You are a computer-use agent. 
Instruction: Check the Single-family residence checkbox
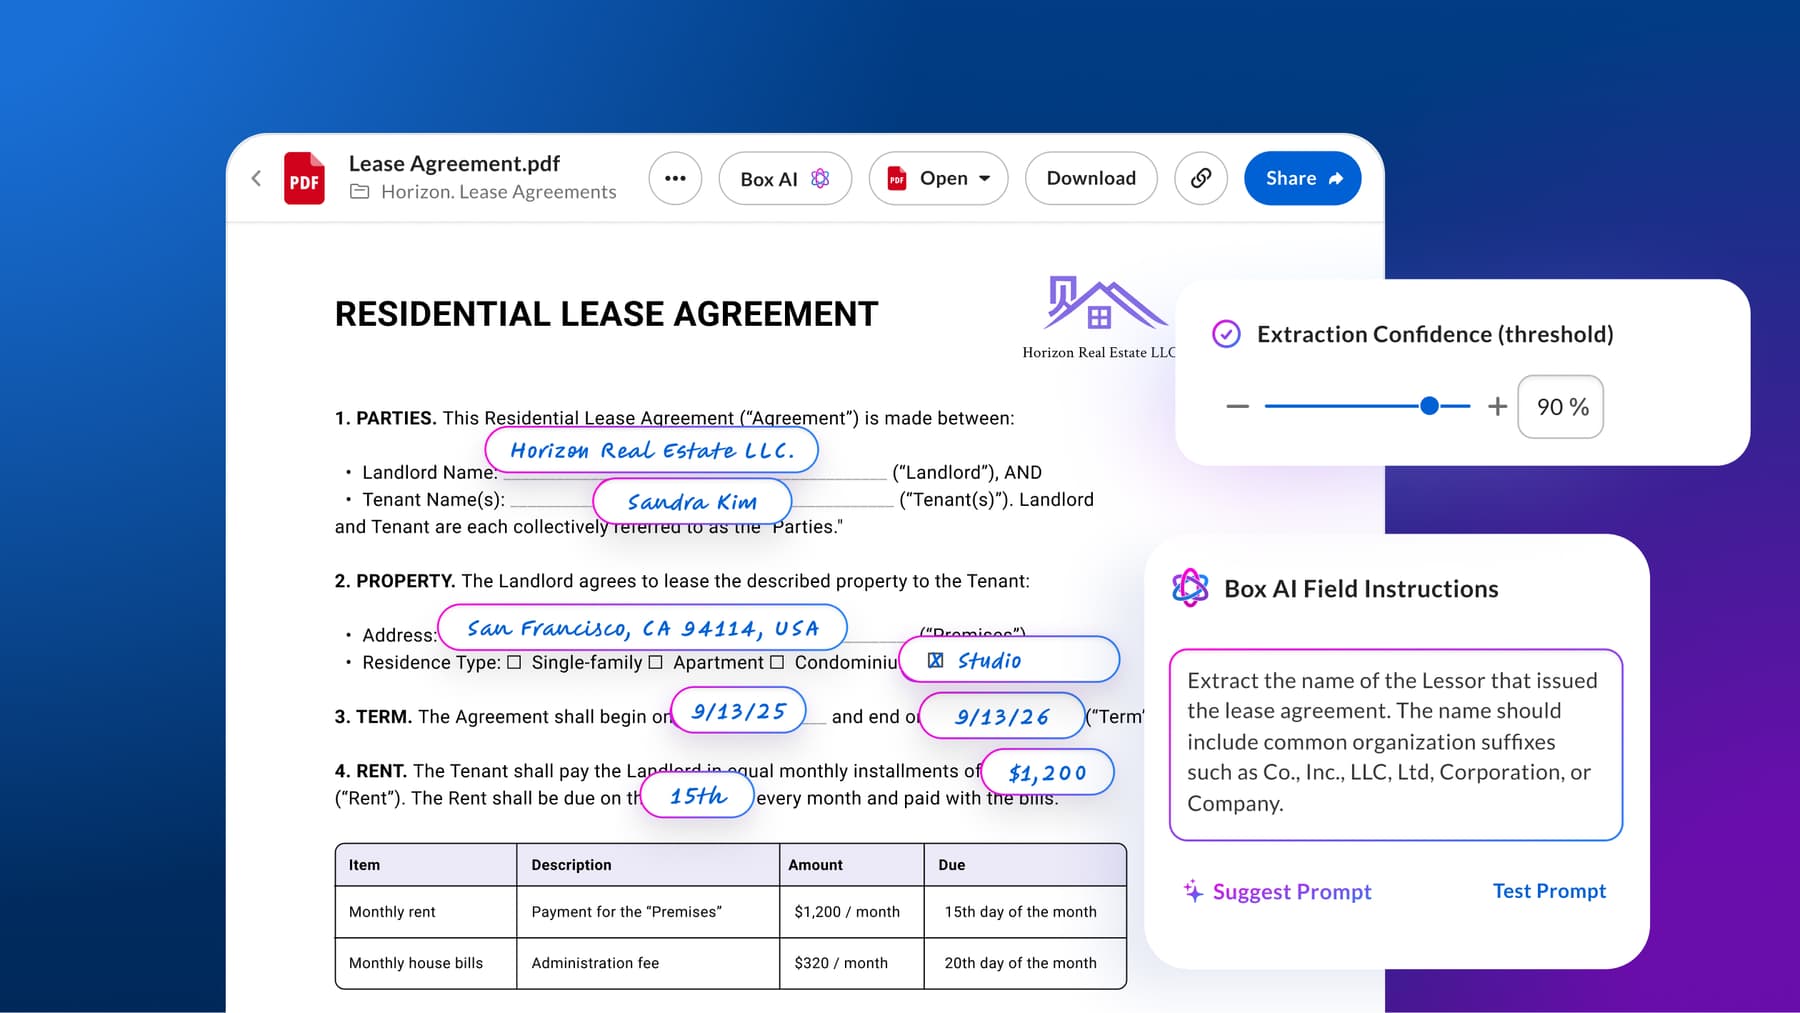514,662
